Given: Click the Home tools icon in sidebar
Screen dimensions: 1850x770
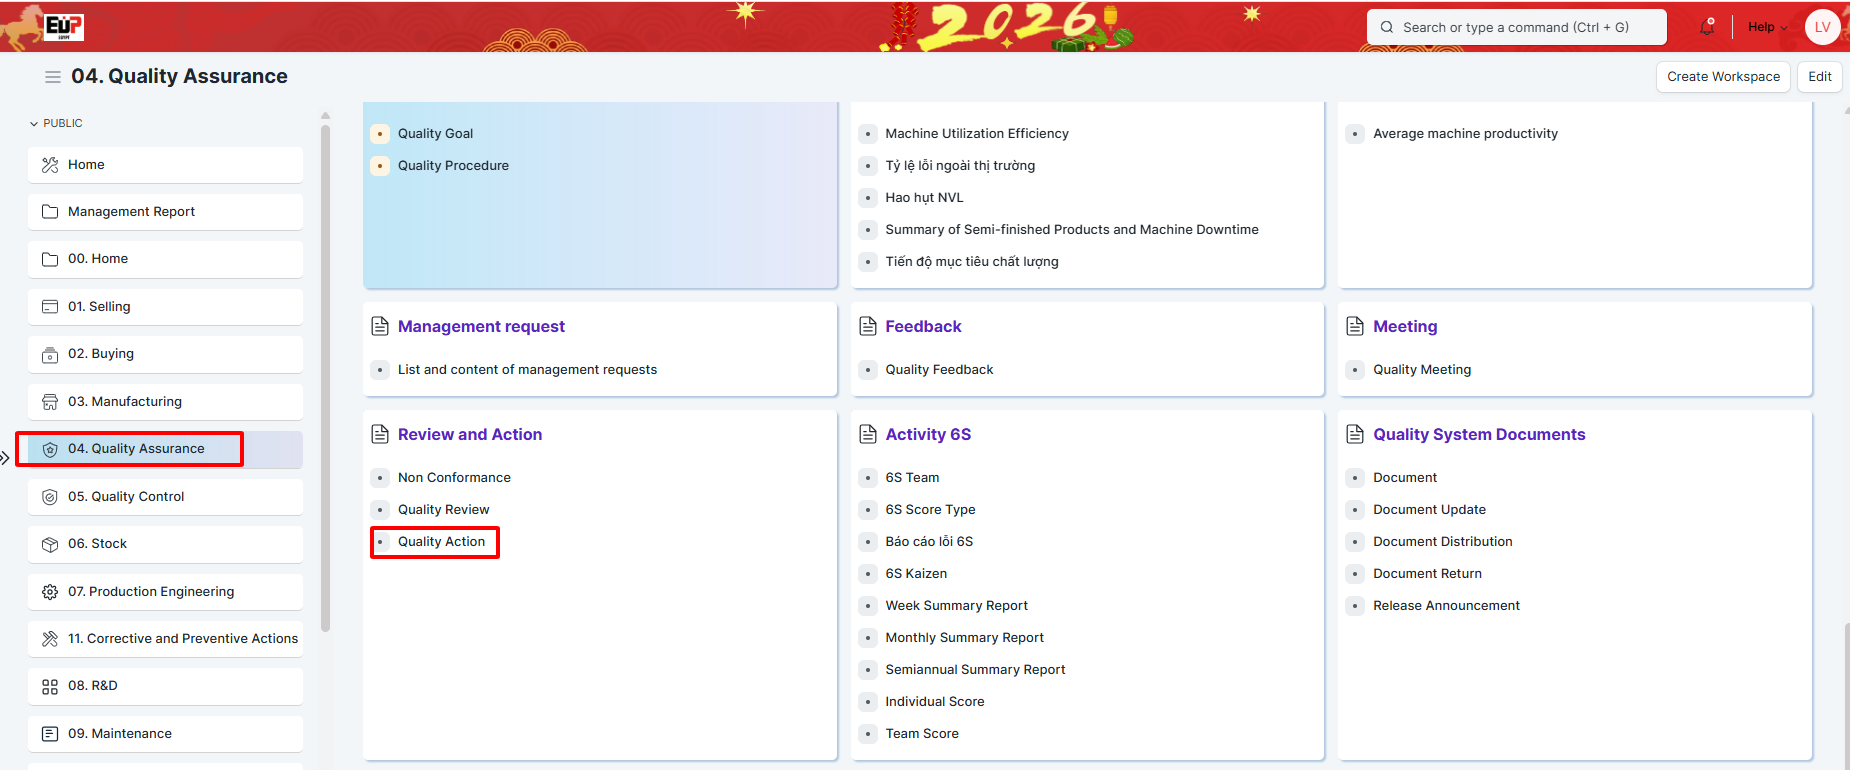Looking at the screenshot, I should (x=50, y=165).
